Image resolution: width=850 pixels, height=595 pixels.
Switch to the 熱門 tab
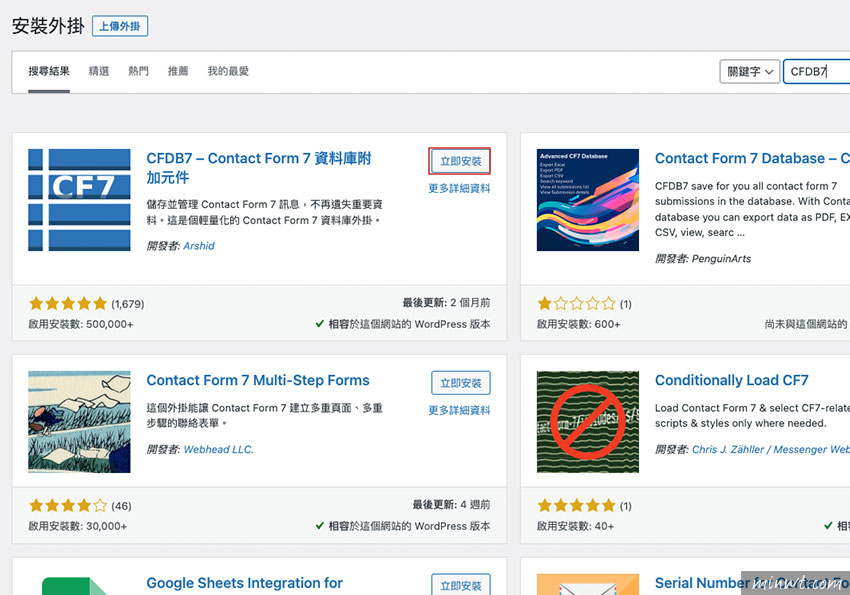[138, 71]
